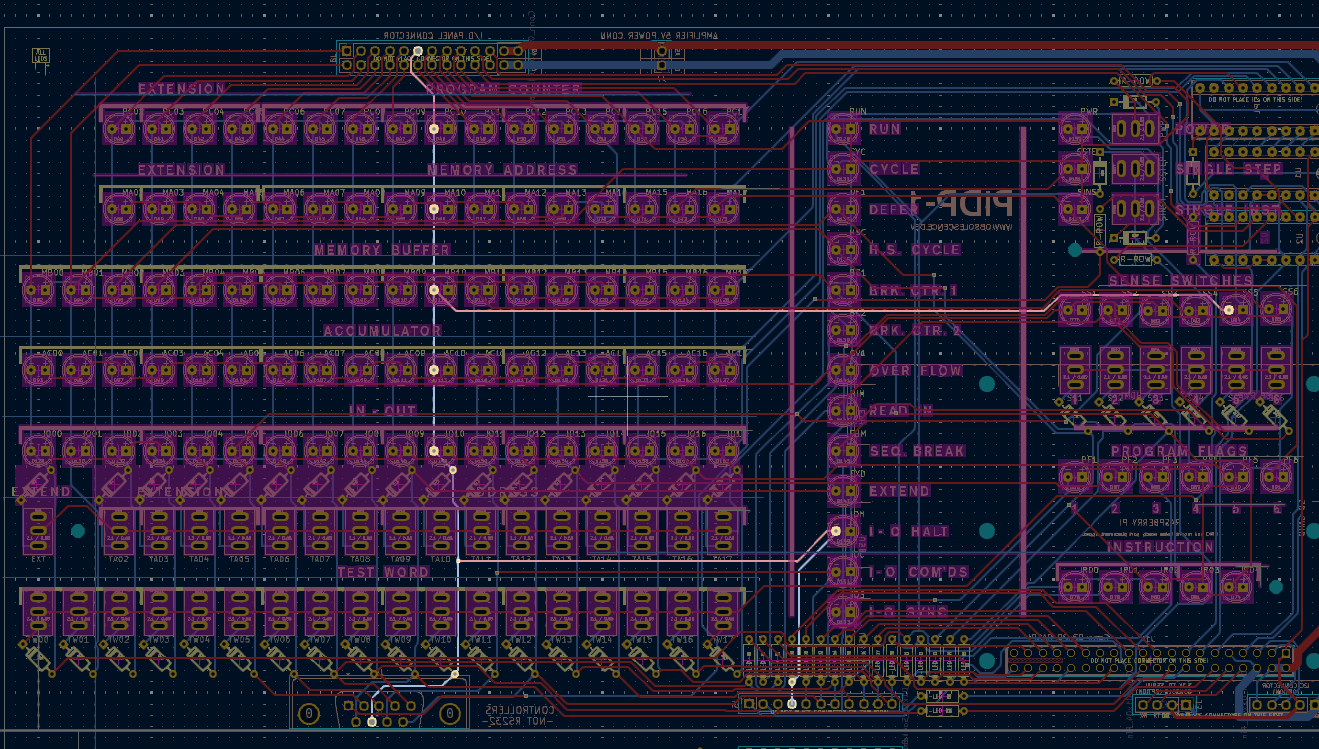Select the ALL LEDS component at top-left

[41, 56]
